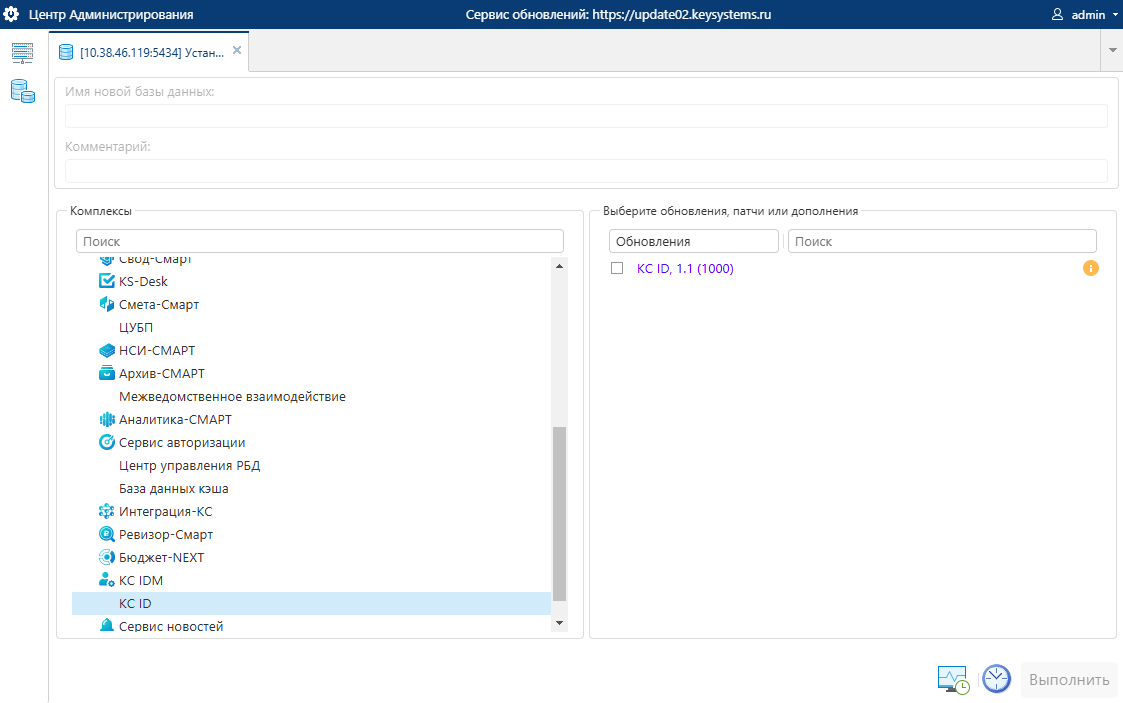Click the complexes list scrollbar thumb
1123x703 pixels.
click(559, 514)
